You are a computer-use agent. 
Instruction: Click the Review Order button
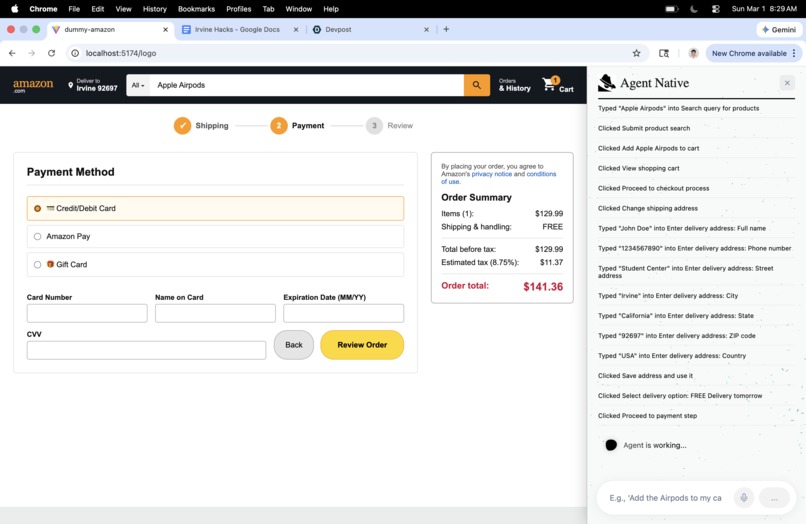click(x=362, y=345)
